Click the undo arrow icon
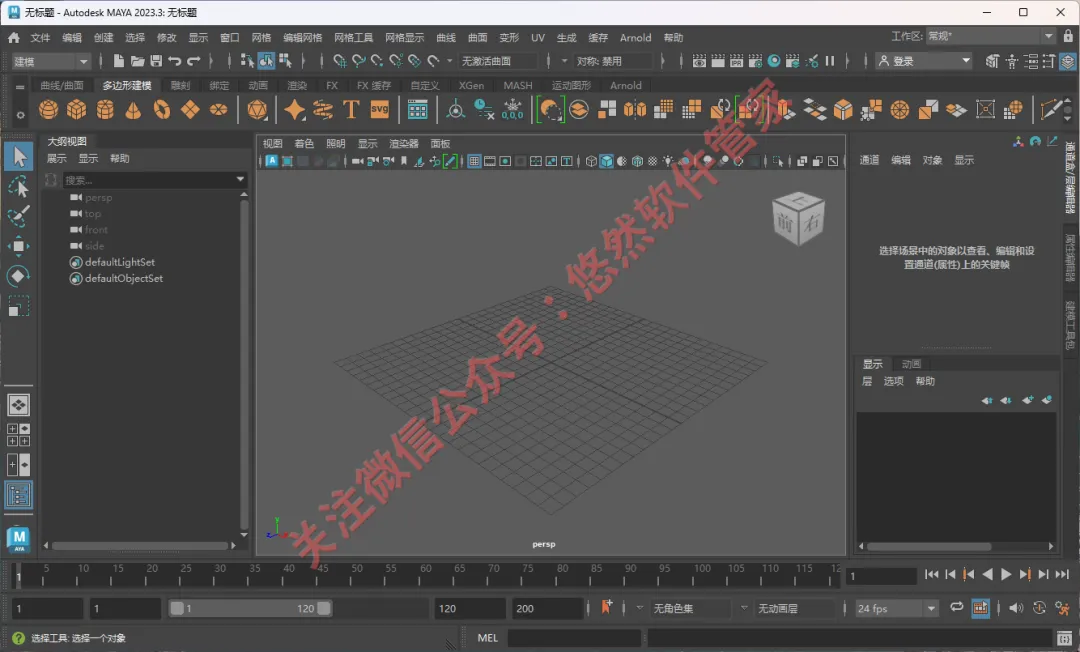This screenshot has width=1080, height=652. tap(174, 61)
